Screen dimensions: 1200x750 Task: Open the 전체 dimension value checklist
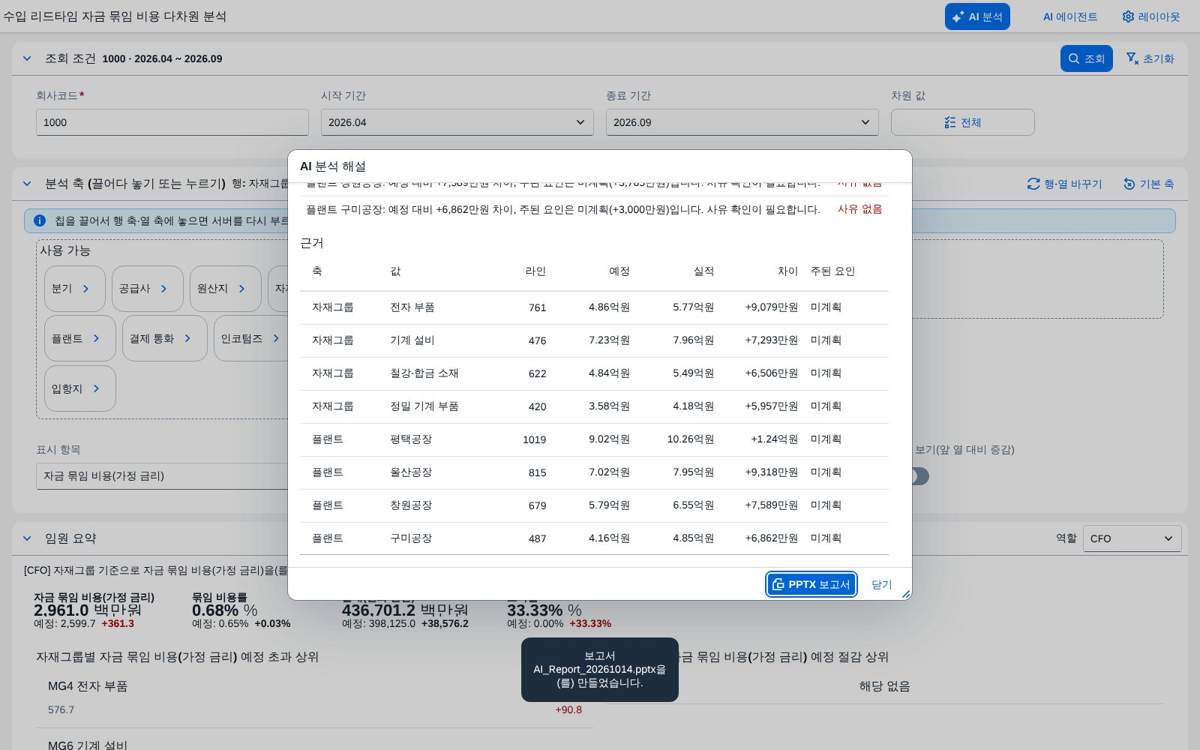point(962,123)
